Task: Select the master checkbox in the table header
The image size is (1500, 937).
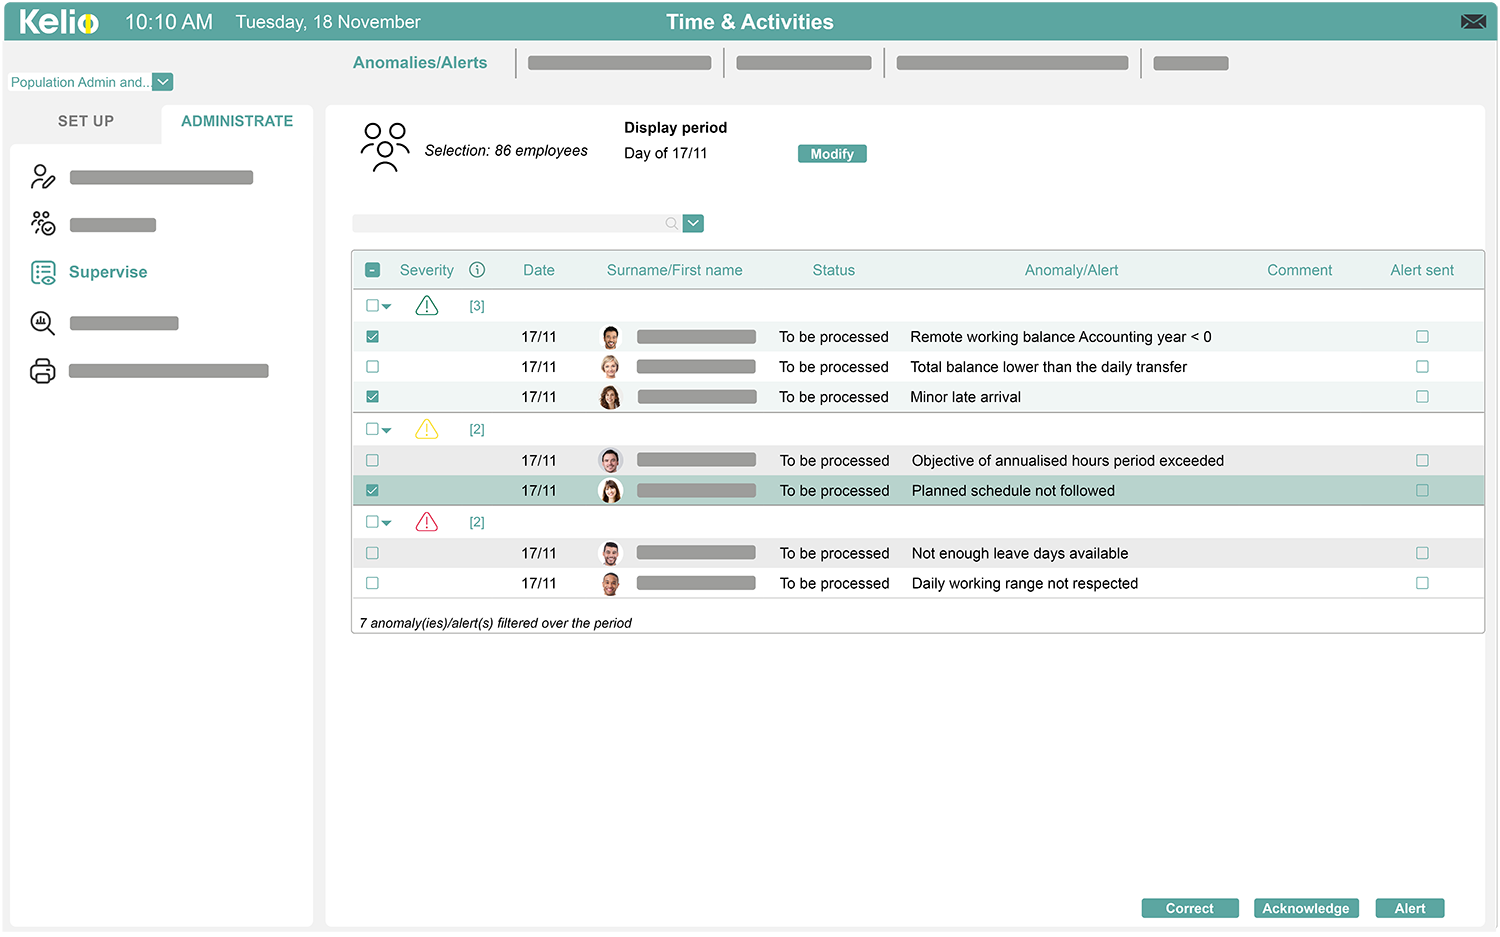Action: (372, 269)
